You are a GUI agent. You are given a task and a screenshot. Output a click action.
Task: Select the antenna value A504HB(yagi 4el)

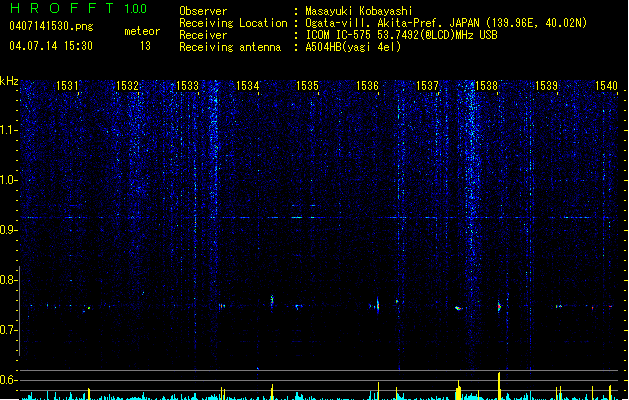click(x=353, y=47)
